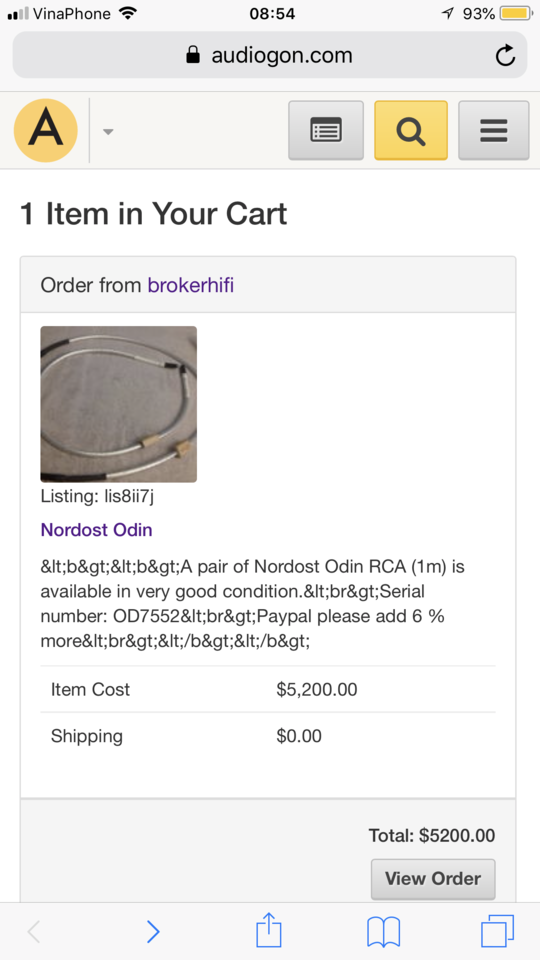
Task: Go forward with Safari's right arrow
Action: (153, 932)
